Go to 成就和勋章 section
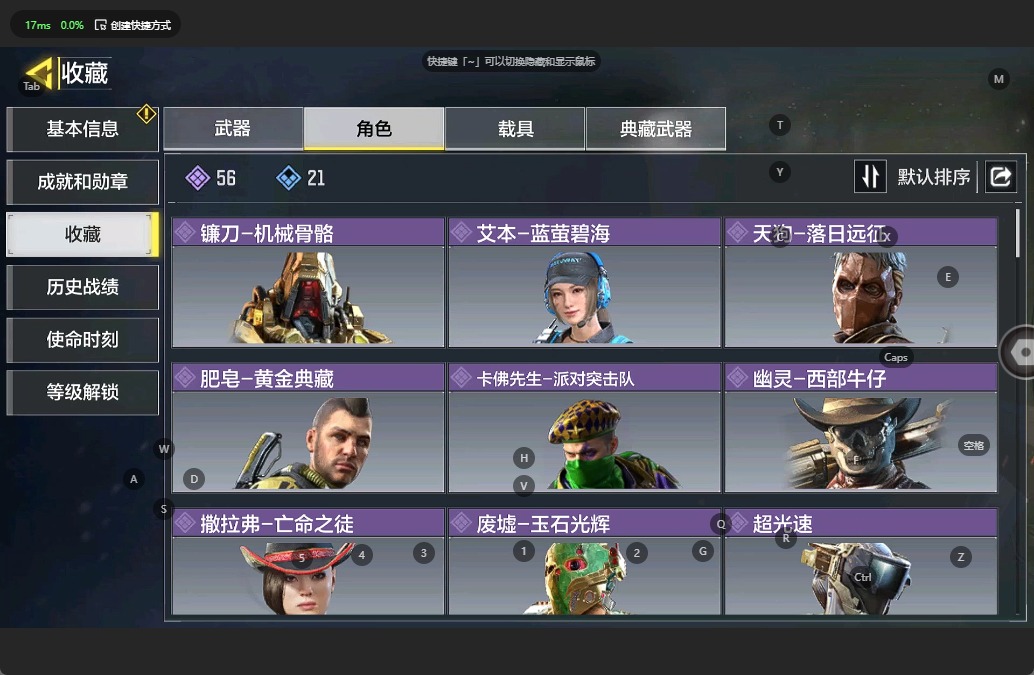 [82, 182]
